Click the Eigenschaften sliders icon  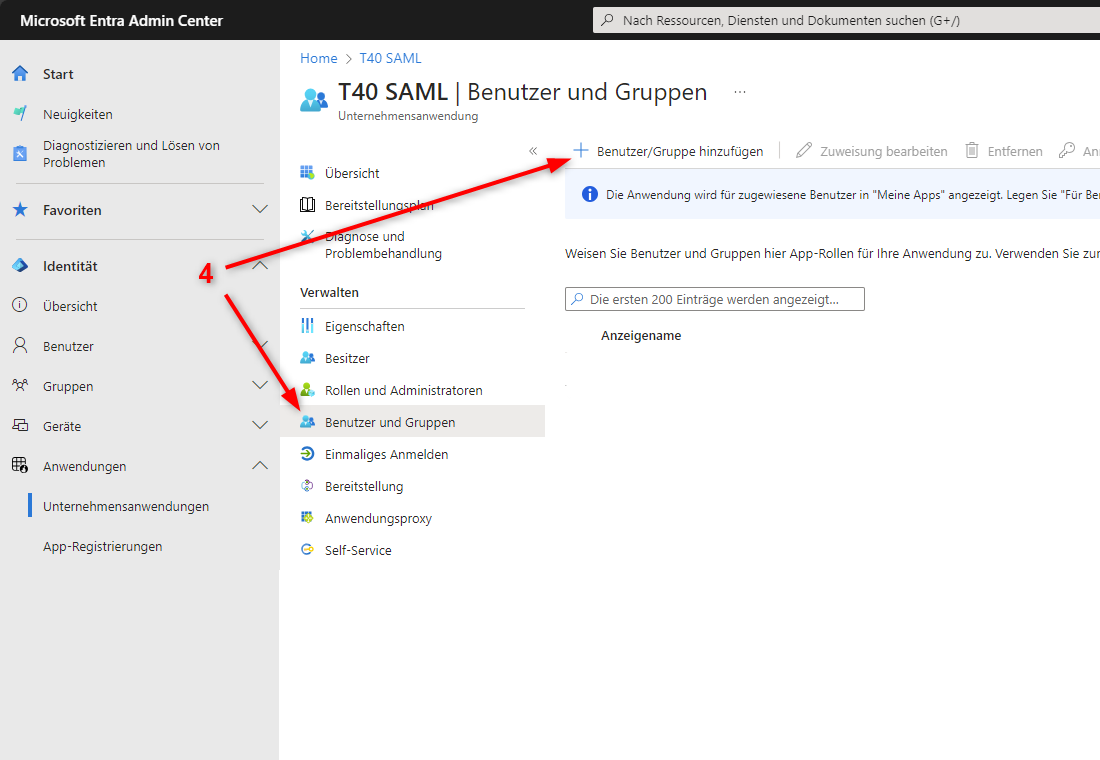(307, 326)
